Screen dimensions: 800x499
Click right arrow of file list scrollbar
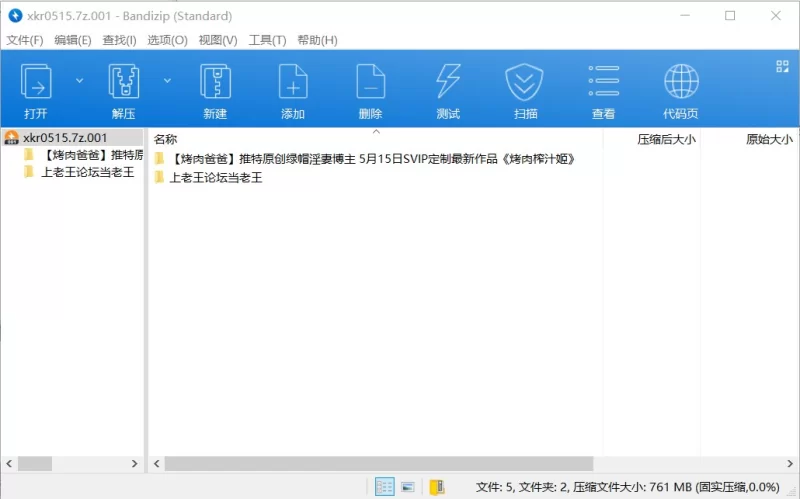point(790,464)
